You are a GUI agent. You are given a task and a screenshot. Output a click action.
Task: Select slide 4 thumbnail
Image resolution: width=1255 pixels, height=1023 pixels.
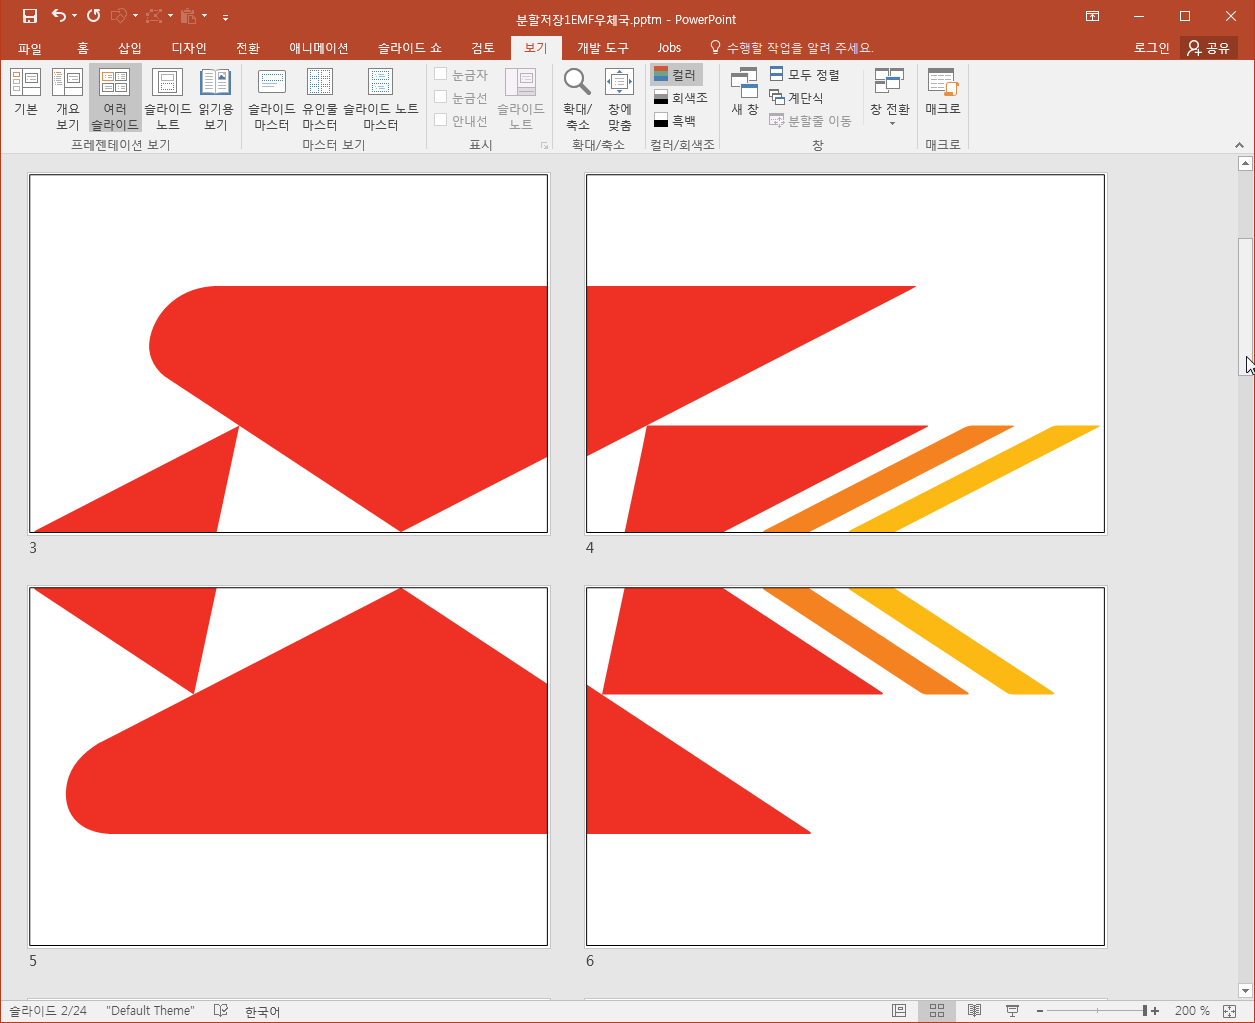coord(846,354)
